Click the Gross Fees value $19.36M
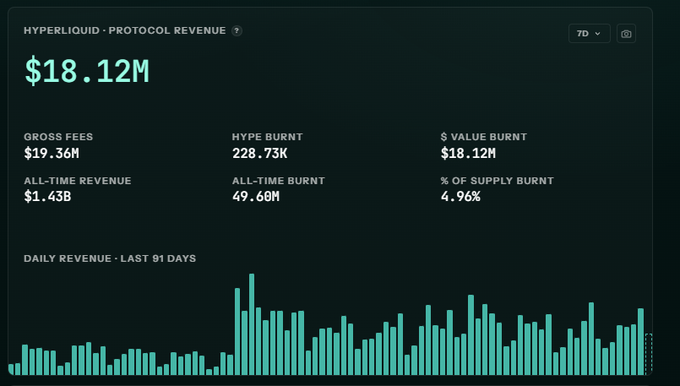The height and width of the screenshot is (386, 680). pos(52,153)
